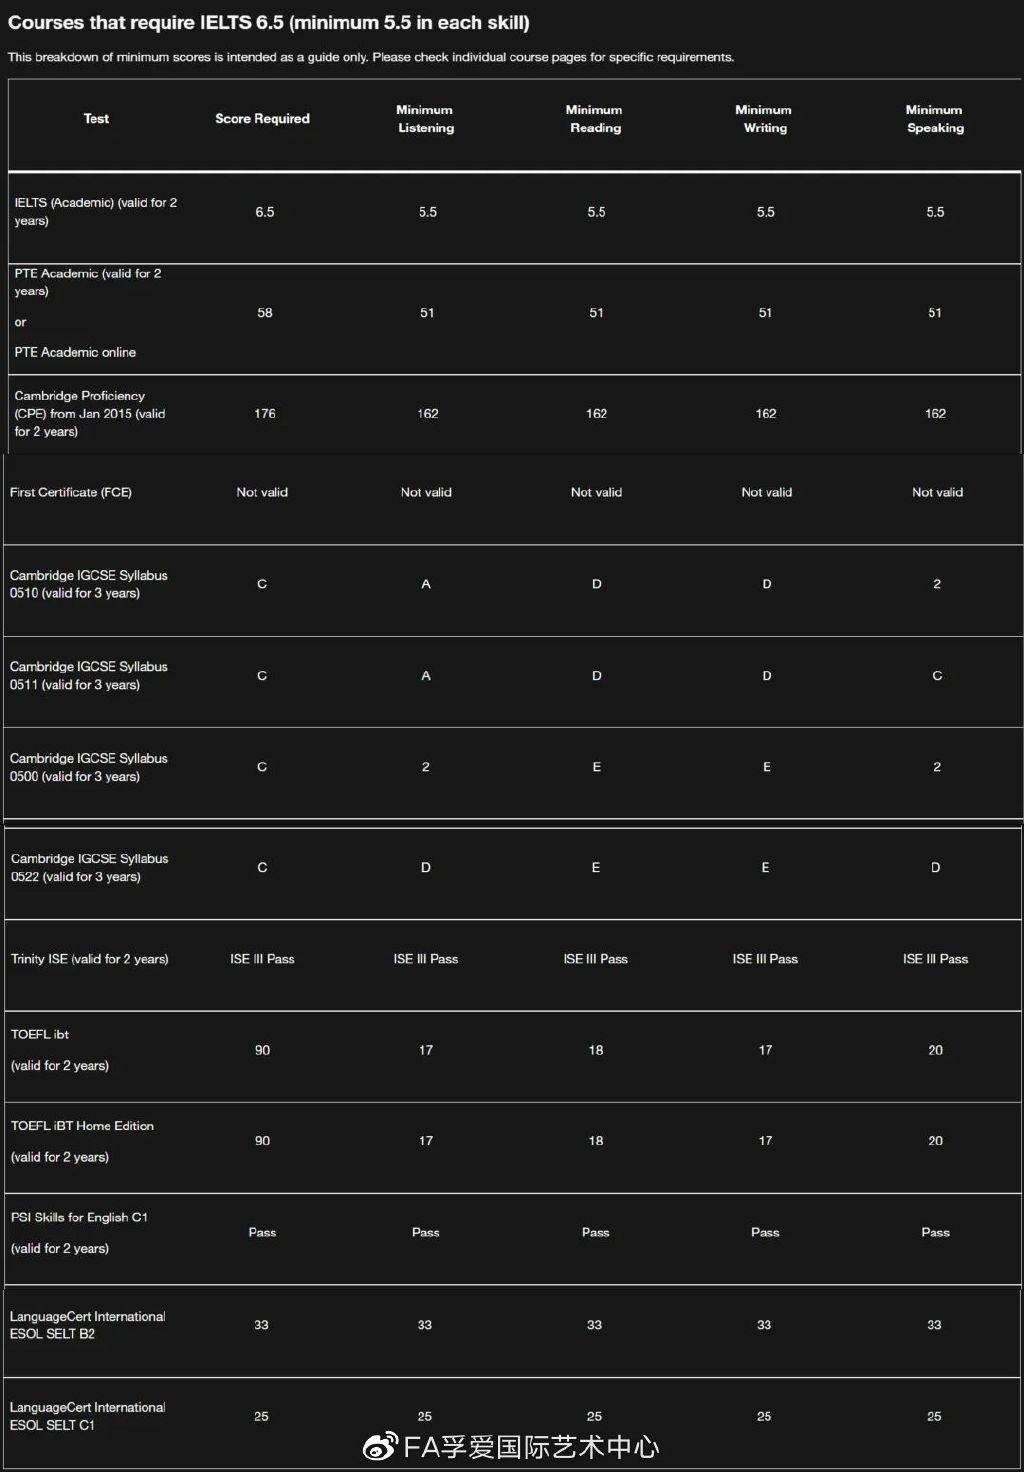Viewport: 1024px width, 1472px height.
Task: Click the TOEFL iBT Home Edition label
Action: [82, 1125]
